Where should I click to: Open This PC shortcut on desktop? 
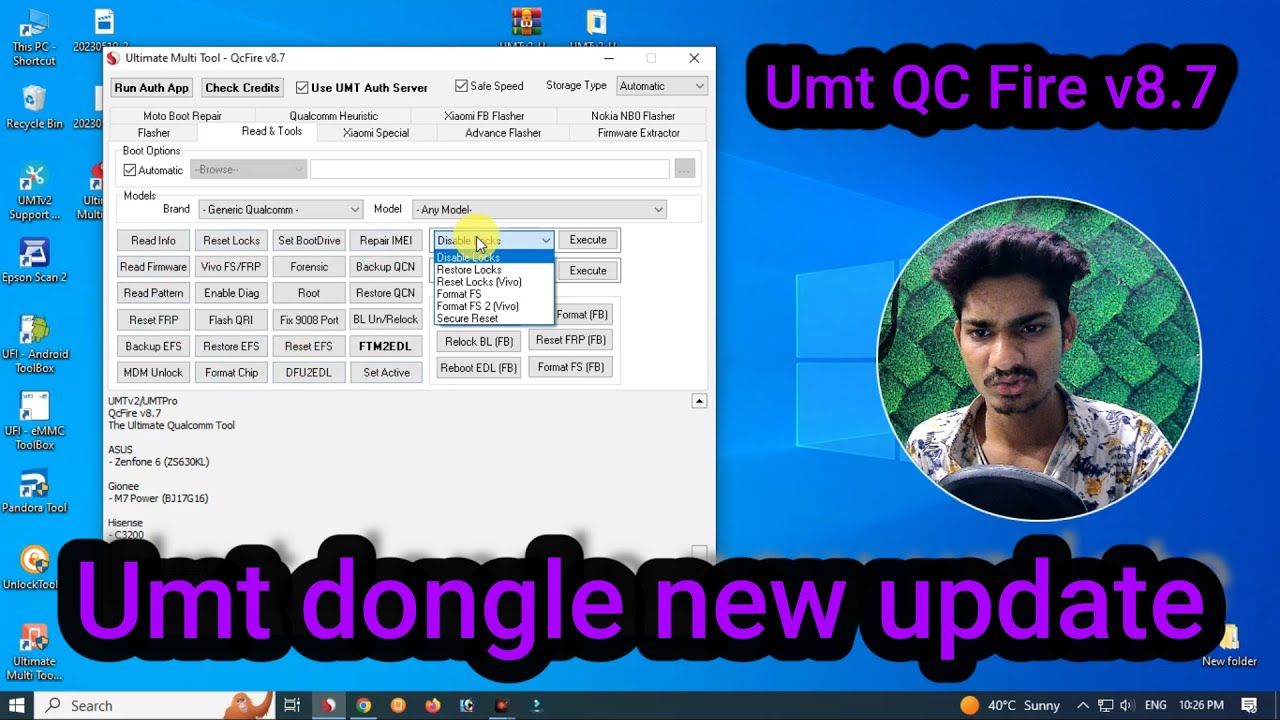pyautogui.click(x=34, y=36)
